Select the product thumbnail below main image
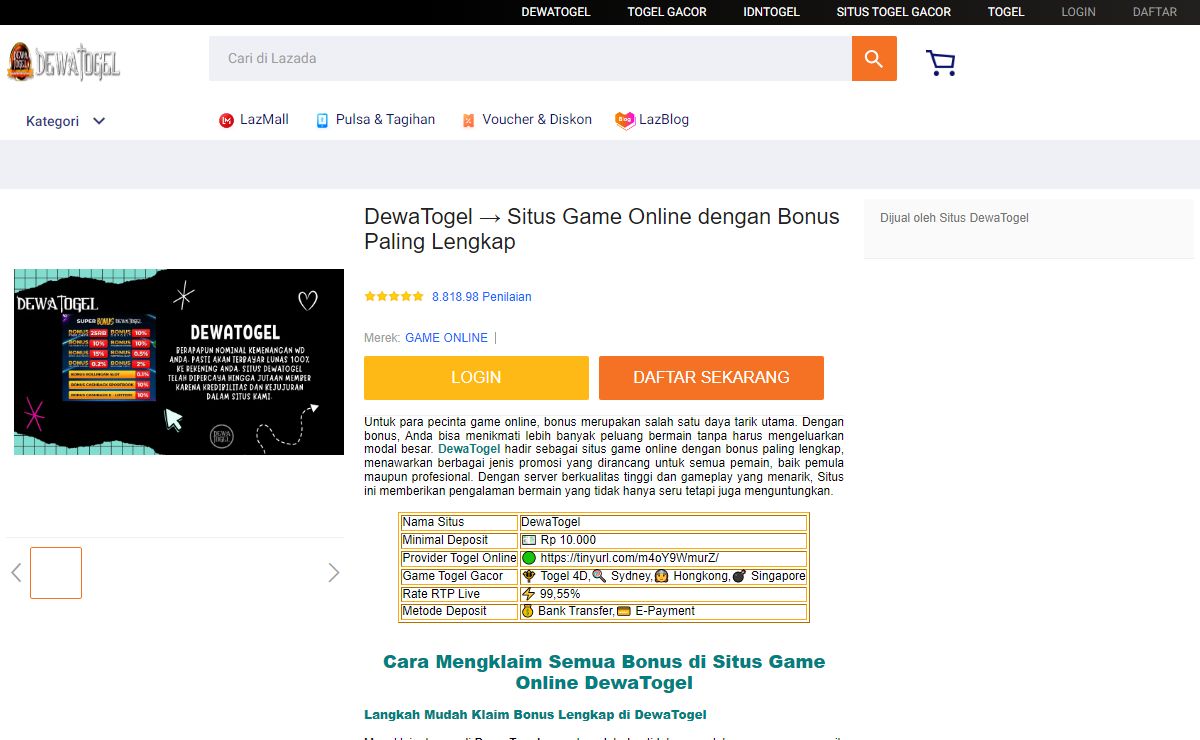1200x740 pixels. [56, 573]
